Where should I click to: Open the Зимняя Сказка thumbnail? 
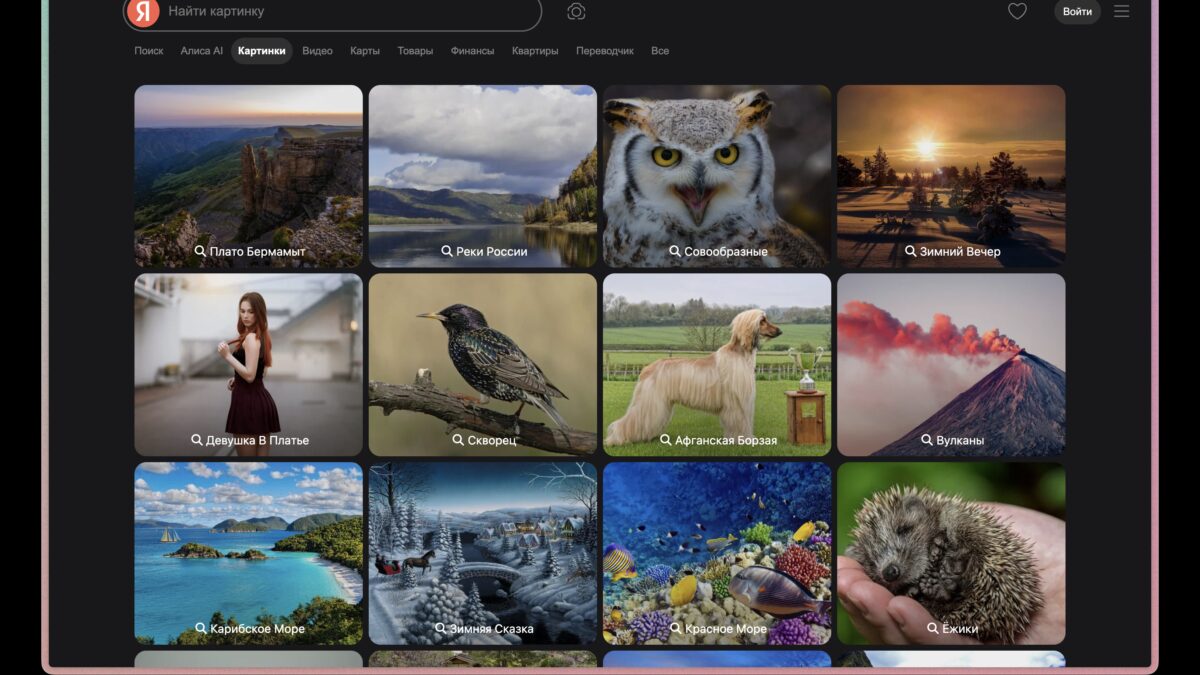483,553
